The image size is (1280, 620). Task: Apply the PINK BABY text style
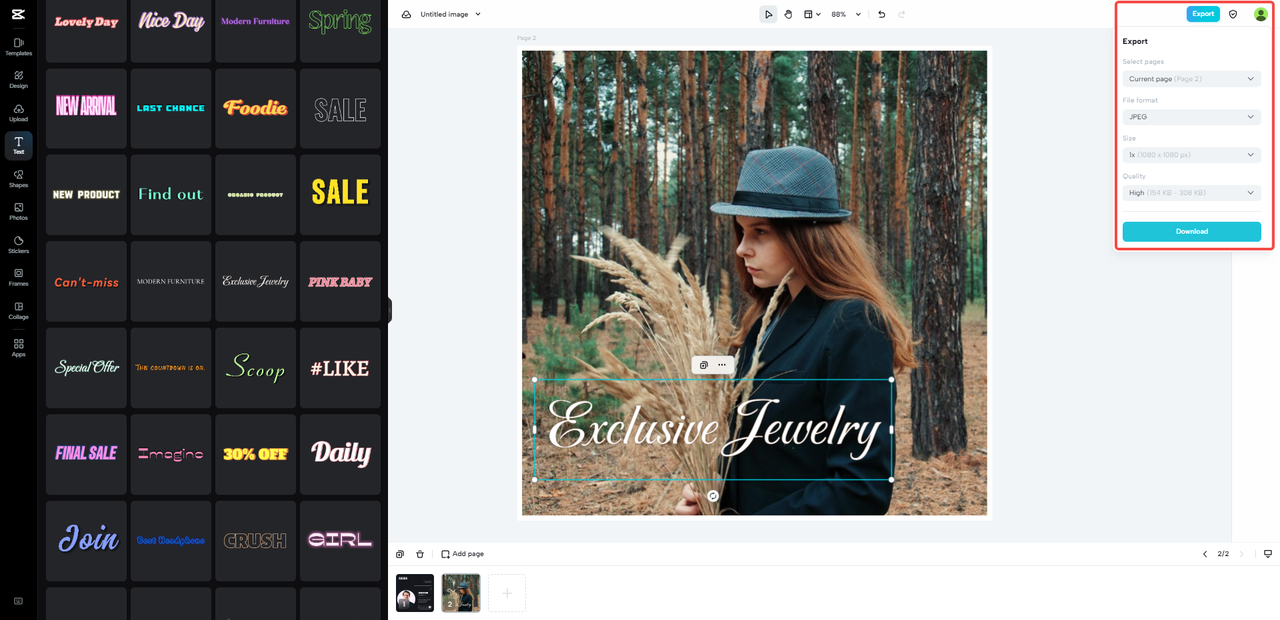340,281
